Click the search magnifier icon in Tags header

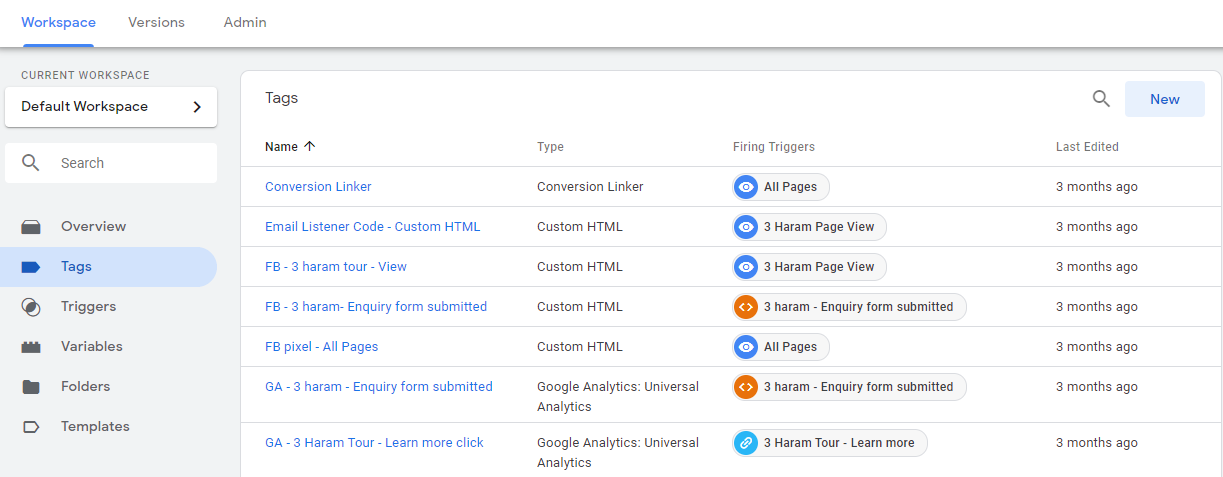click(x=1101, y=99)
